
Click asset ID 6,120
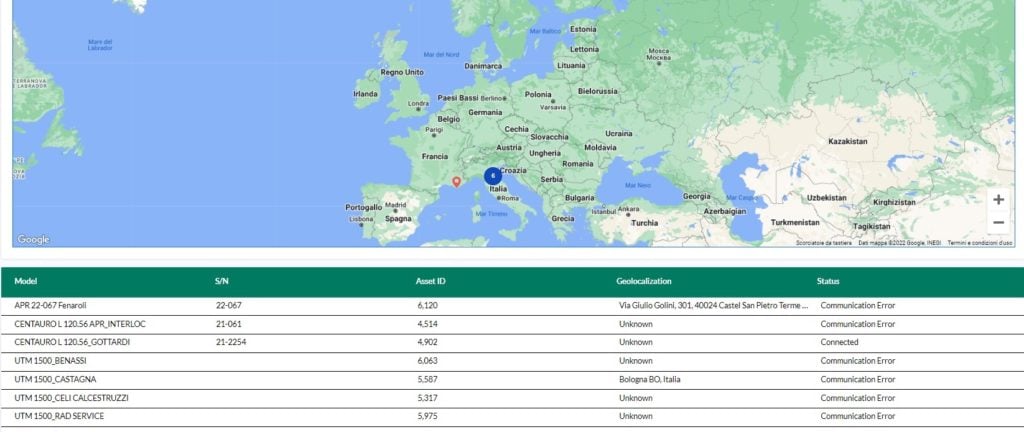point(427,305)
